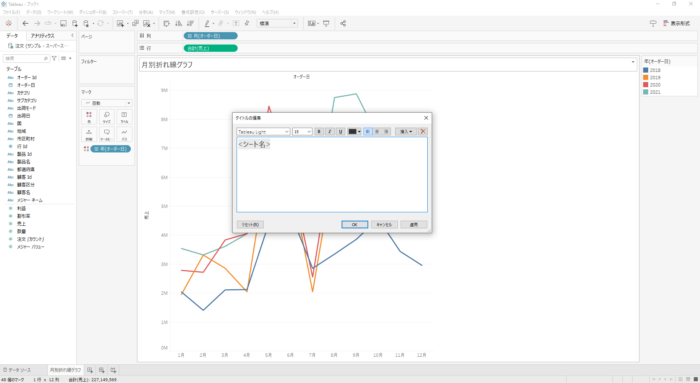The image size is (700, 383).
Task: Click the OK button in the dialog
Action: pos(354,225)
